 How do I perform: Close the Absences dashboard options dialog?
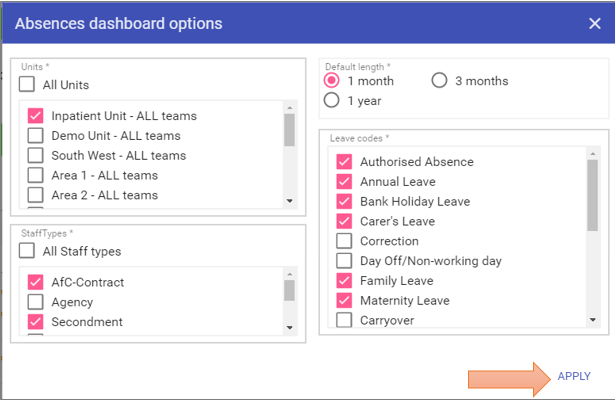[x=595, y=23]
